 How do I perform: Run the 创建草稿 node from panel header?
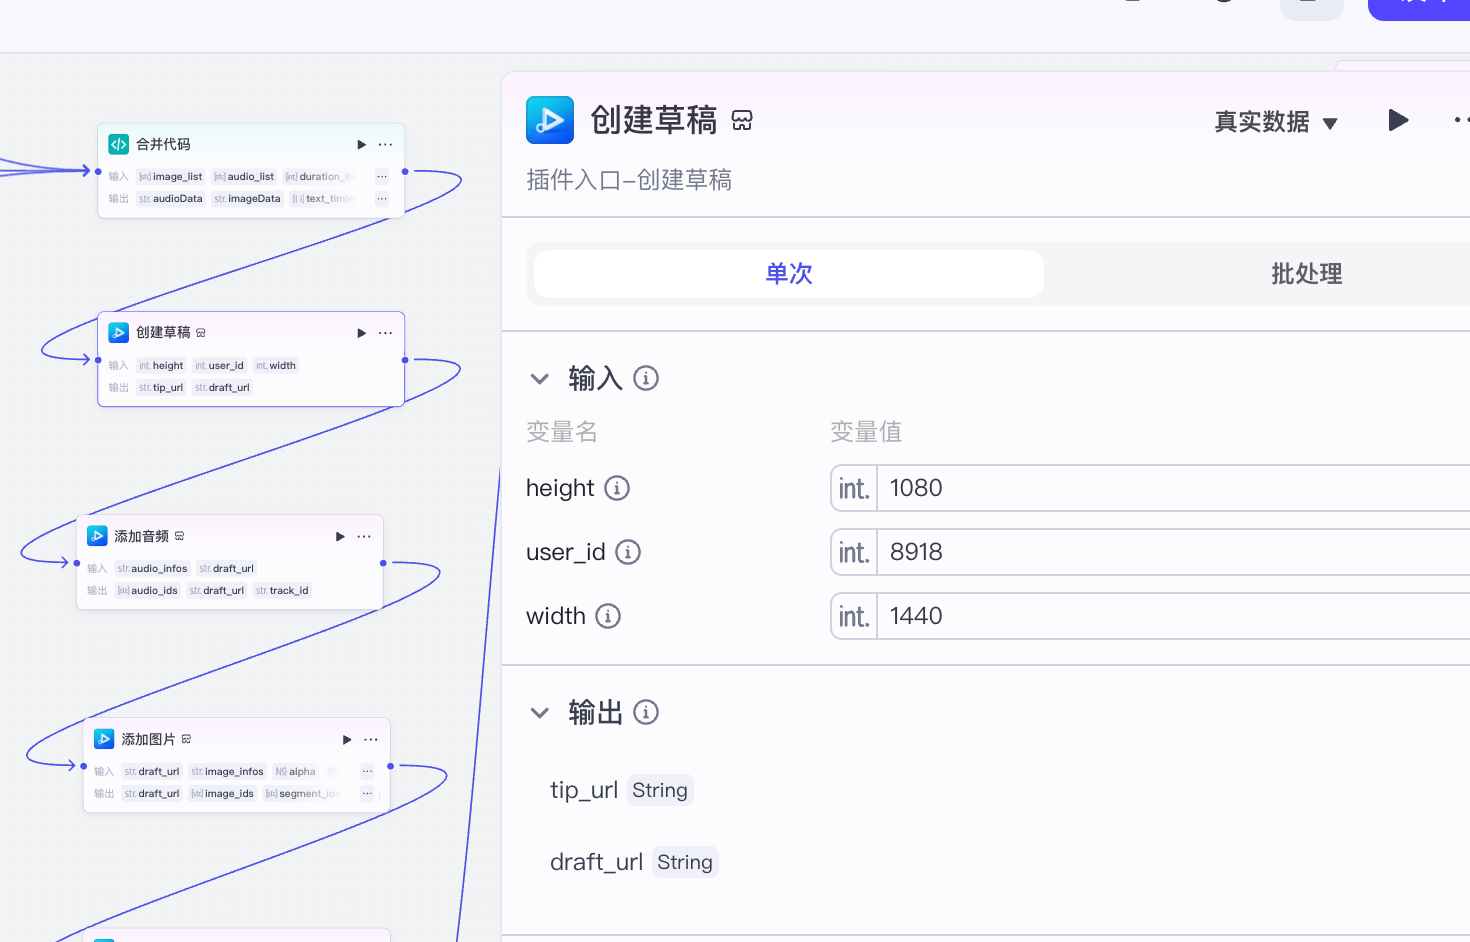tap(1398, 121)
